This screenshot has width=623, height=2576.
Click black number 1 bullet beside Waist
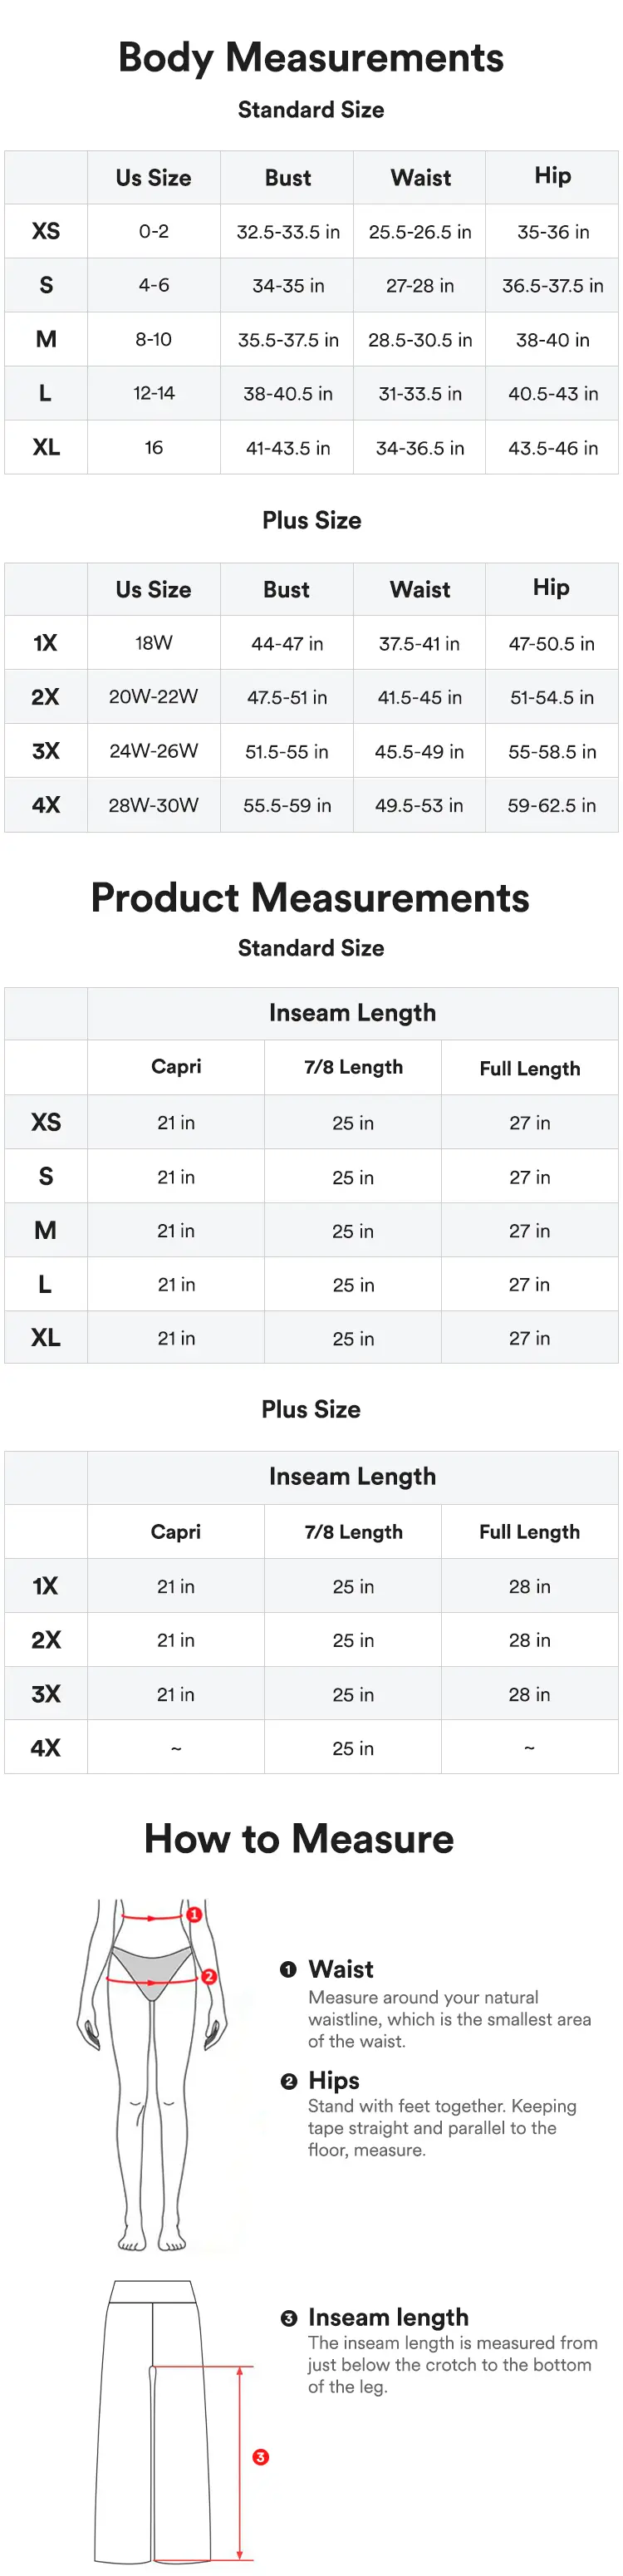click(288, 1969)
